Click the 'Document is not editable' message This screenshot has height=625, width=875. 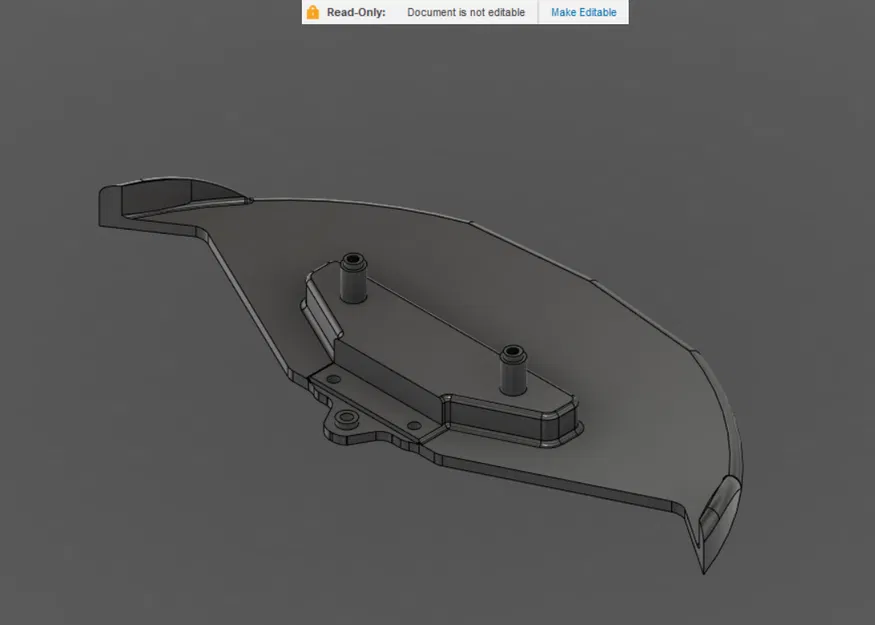tap(466, 12)
